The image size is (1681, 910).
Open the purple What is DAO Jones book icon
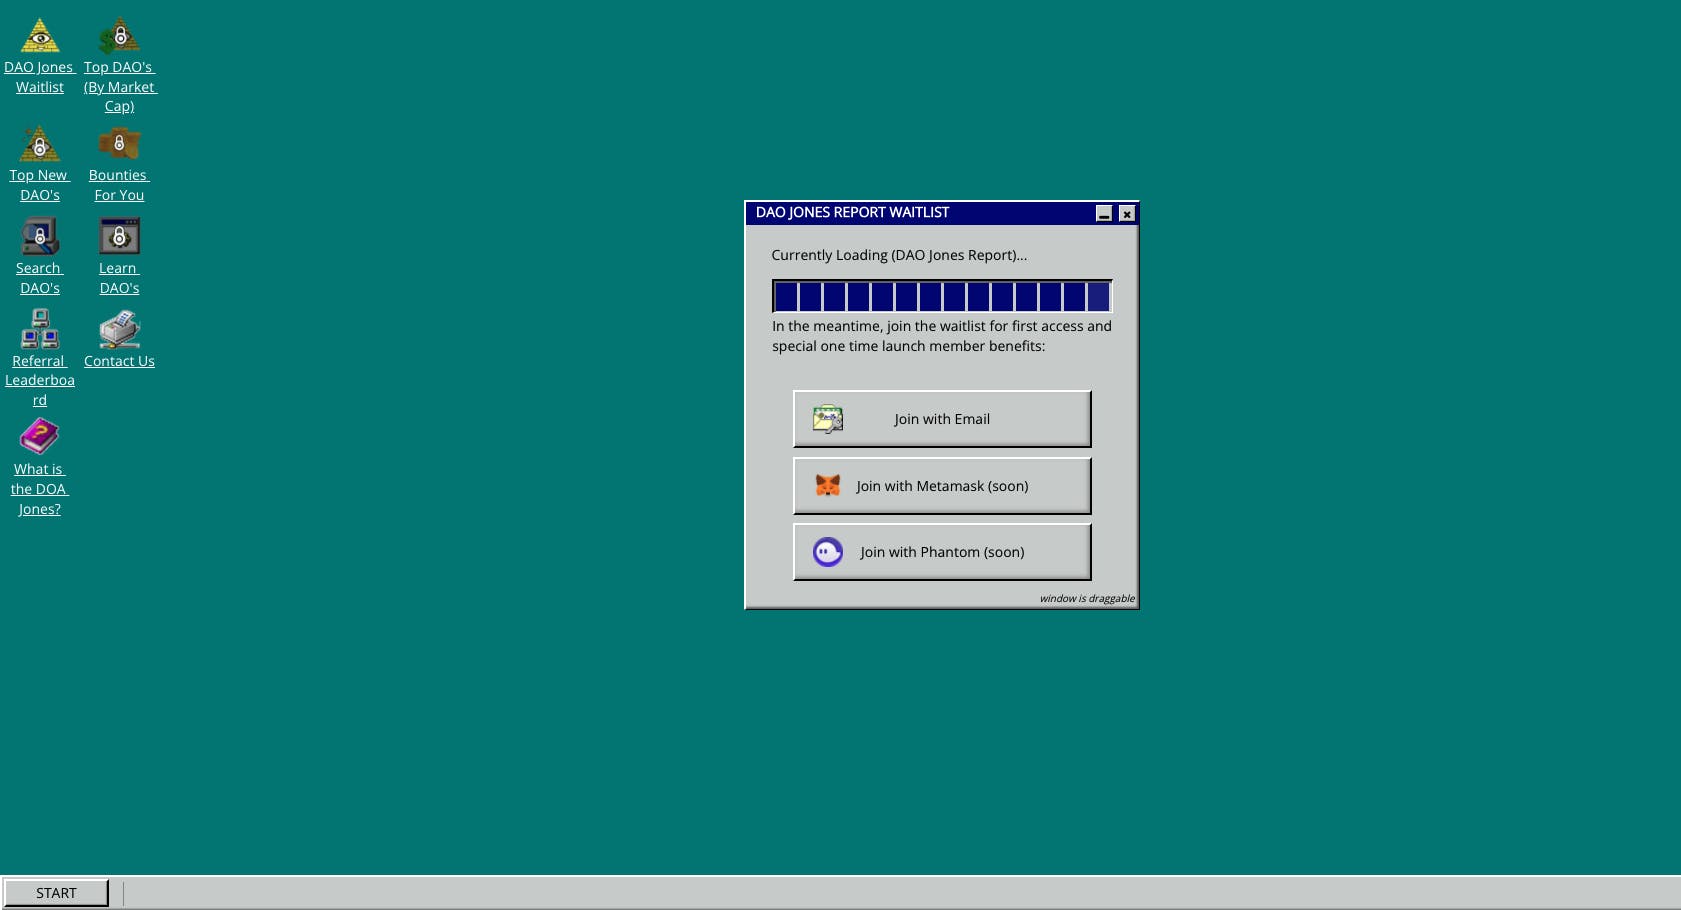(x=40, y=437)
